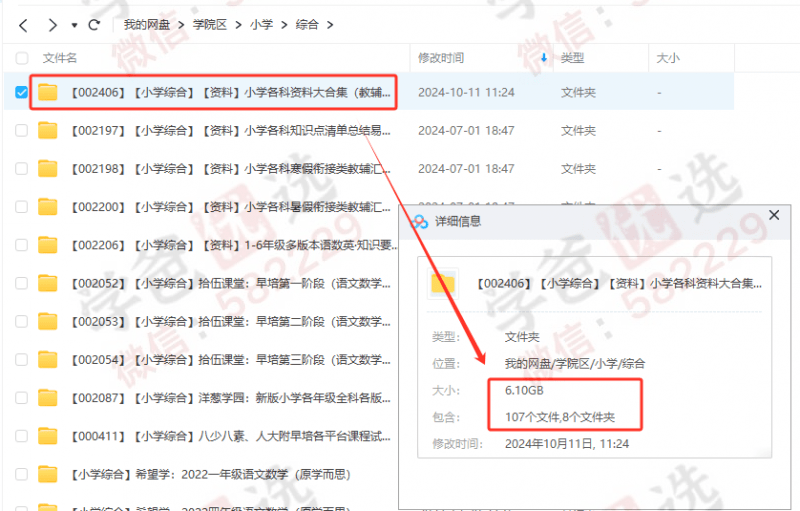Screen dimensions: 800x511
Task: Click folder thumbnail in 详细信息 dialog
Action: [443, 283]
